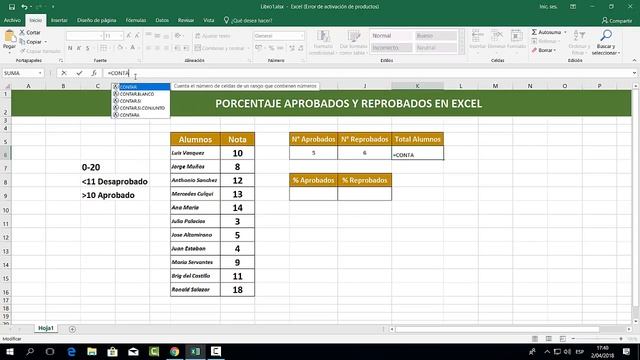Select CONTAR.SI from autocomplete list
Viewport: 640px width, 360px height.
click(140, 101)
